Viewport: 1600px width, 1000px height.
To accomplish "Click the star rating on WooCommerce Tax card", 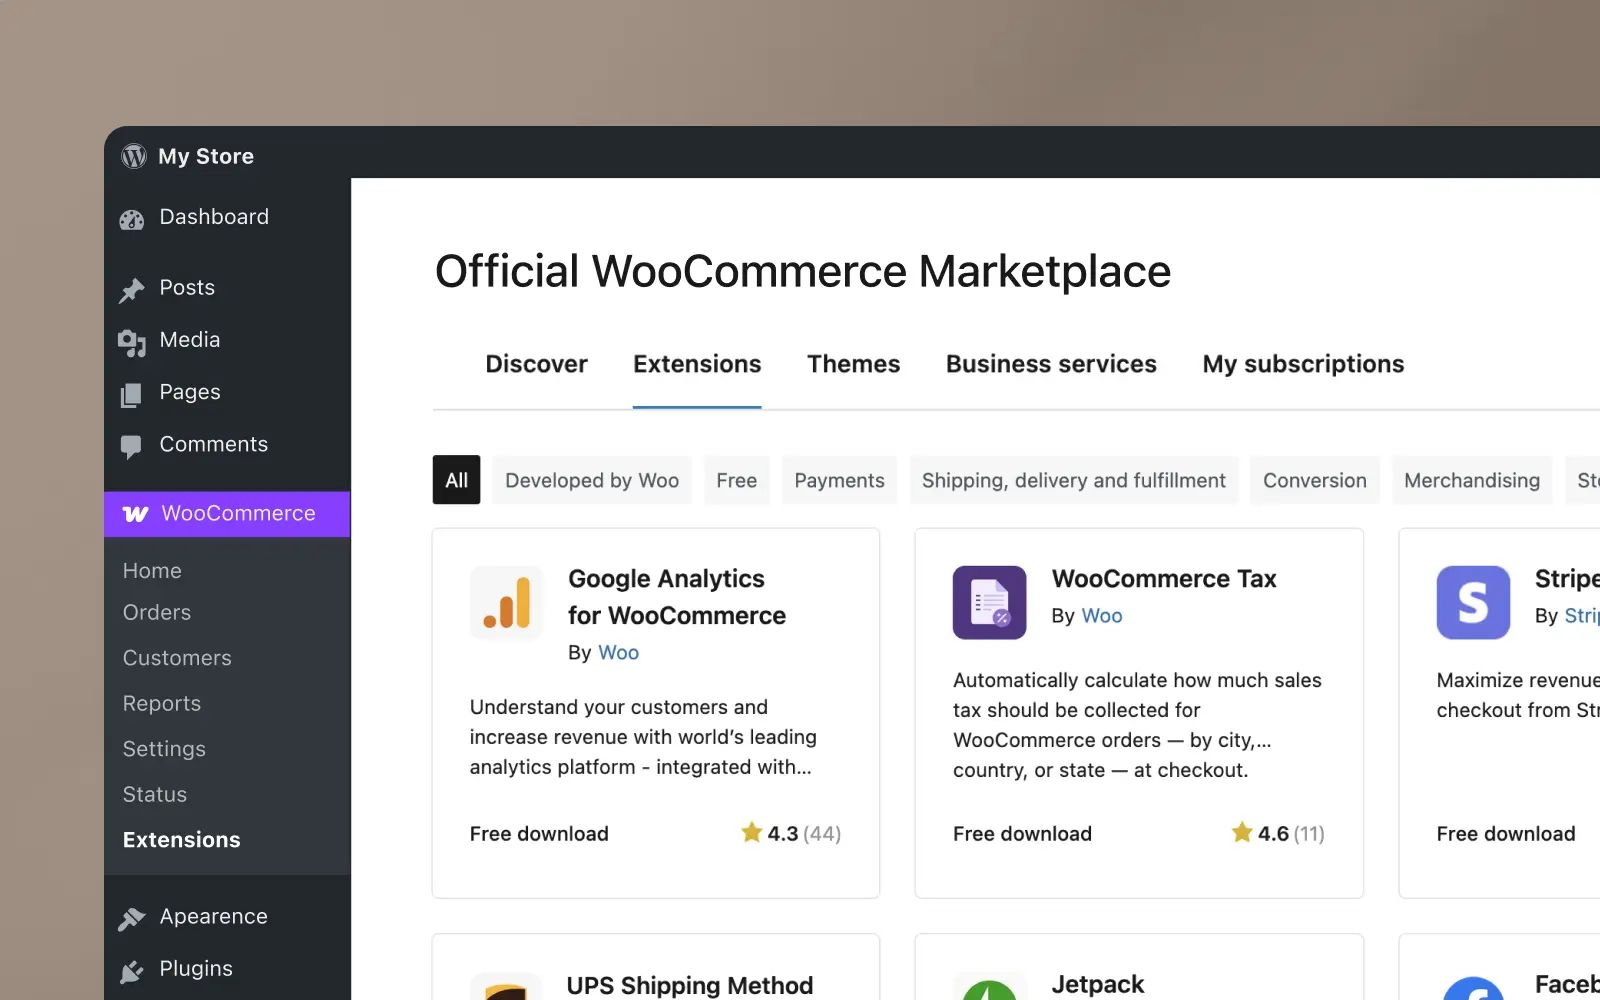I will point(1278,833).
